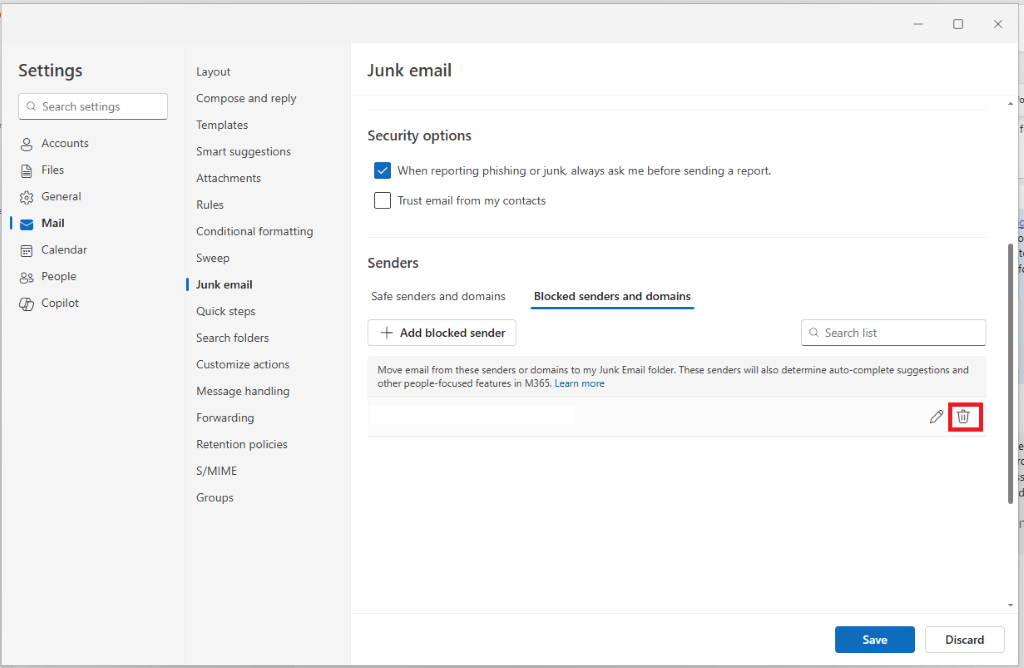The width and height of the screenshot is (1024, 668).
Task: Close the Settings window
Action: point(998,24)
